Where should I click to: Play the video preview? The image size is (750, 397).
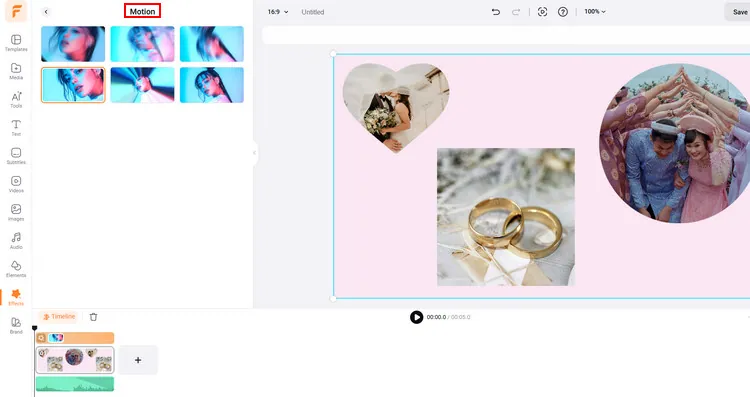pyautogui.click(x=416, y=317)
